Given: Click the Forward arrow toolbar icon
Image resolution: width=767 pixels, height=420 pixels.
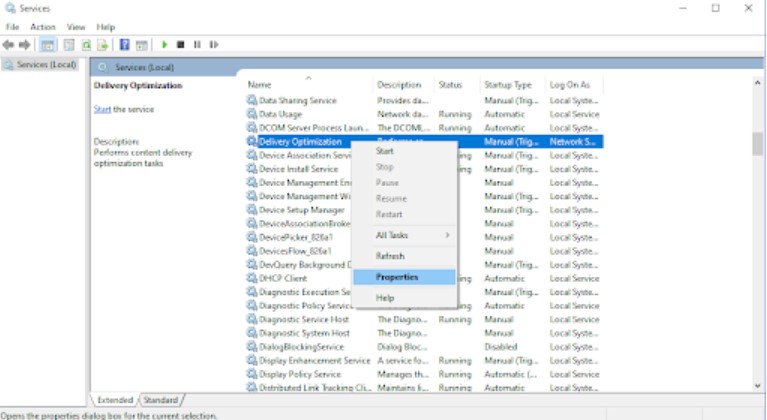Looking at the screenshot, I should pyautogui.click(x=24, y=45).
